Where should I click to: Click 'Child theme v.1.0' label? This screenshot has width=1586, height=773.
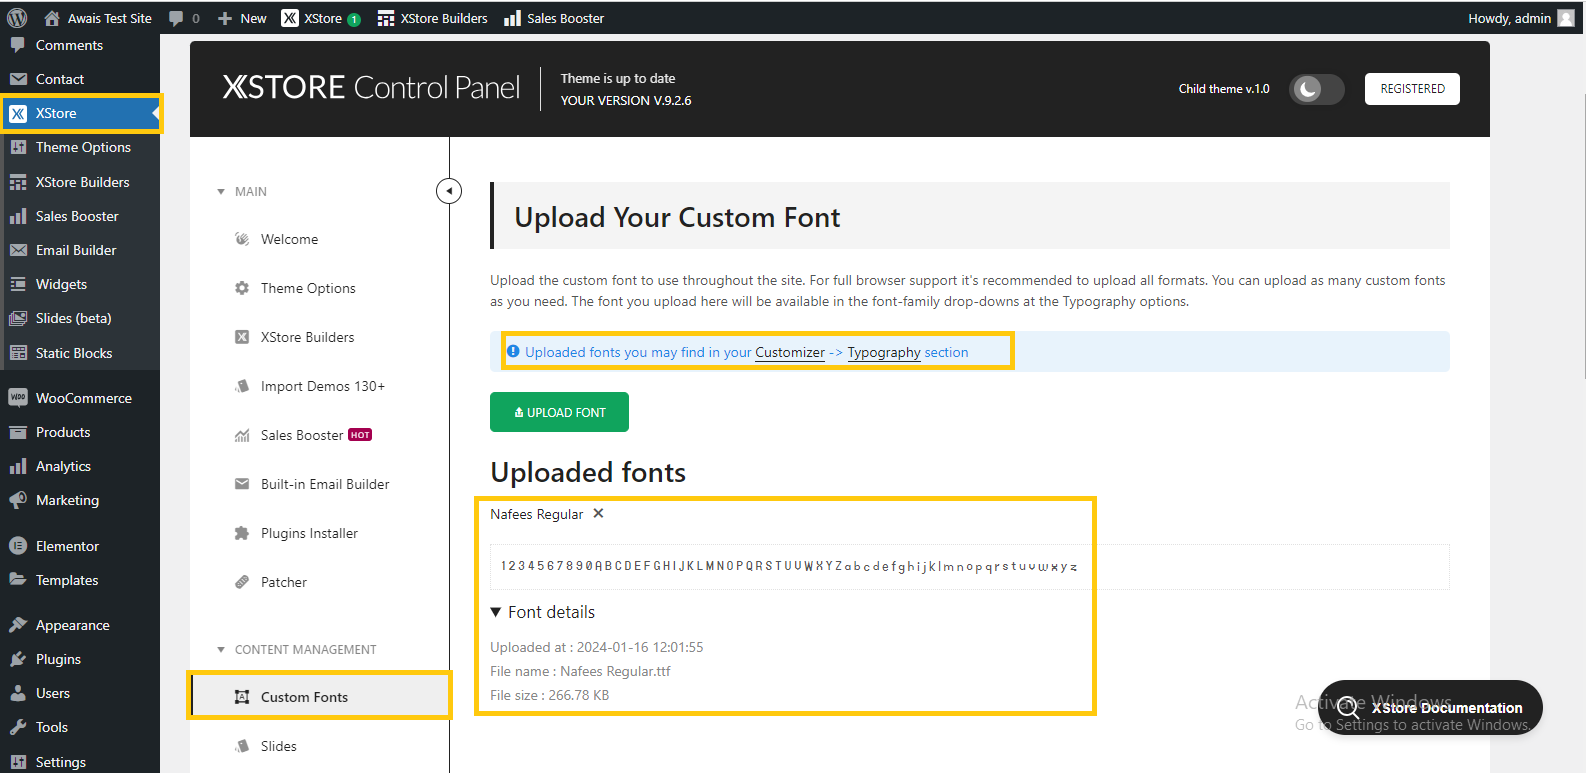click(x=1224, y=89)
